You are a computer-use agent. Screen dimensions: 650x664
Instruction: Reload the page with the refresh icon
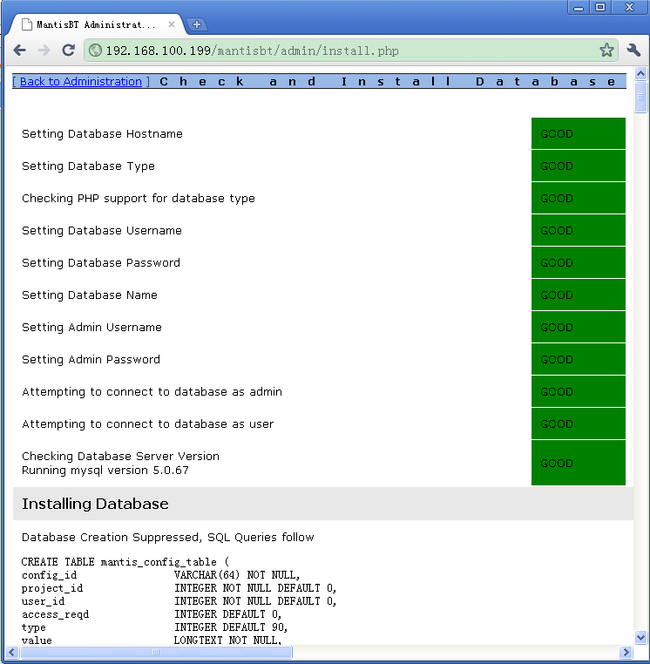68,50
